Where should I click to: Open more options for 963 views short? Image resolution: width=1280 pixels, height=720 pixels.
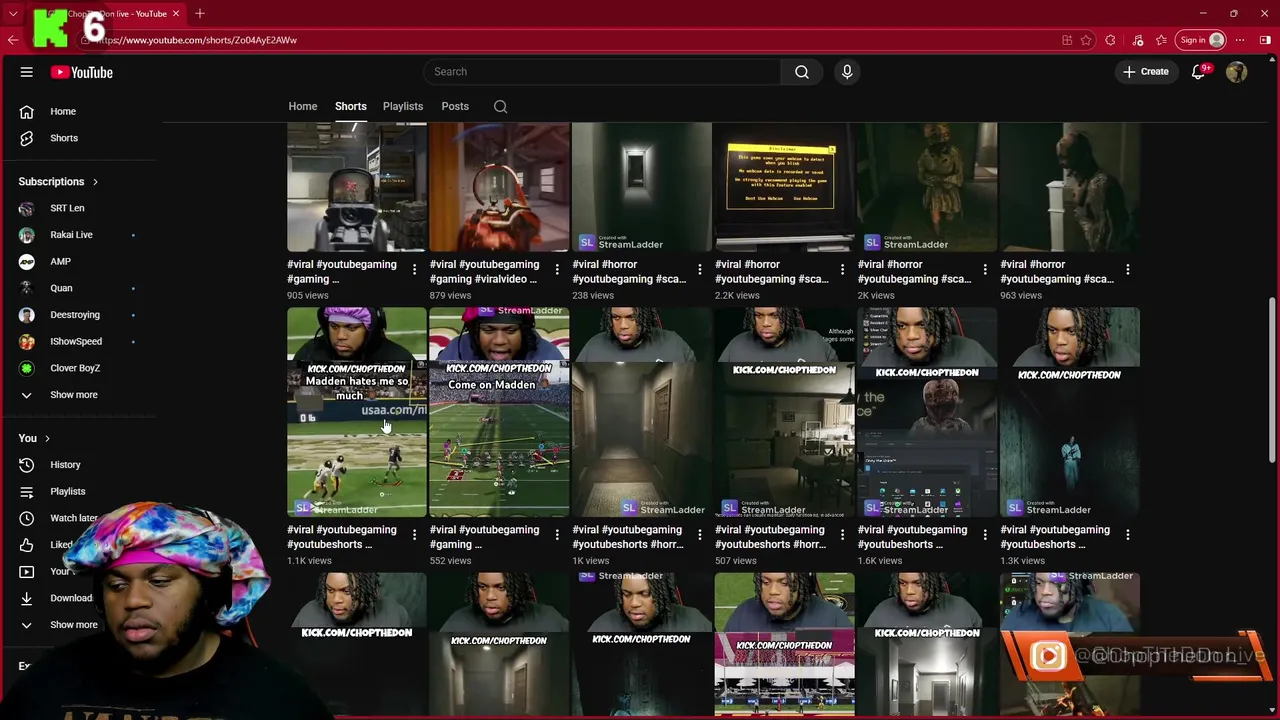point(1127,270)
